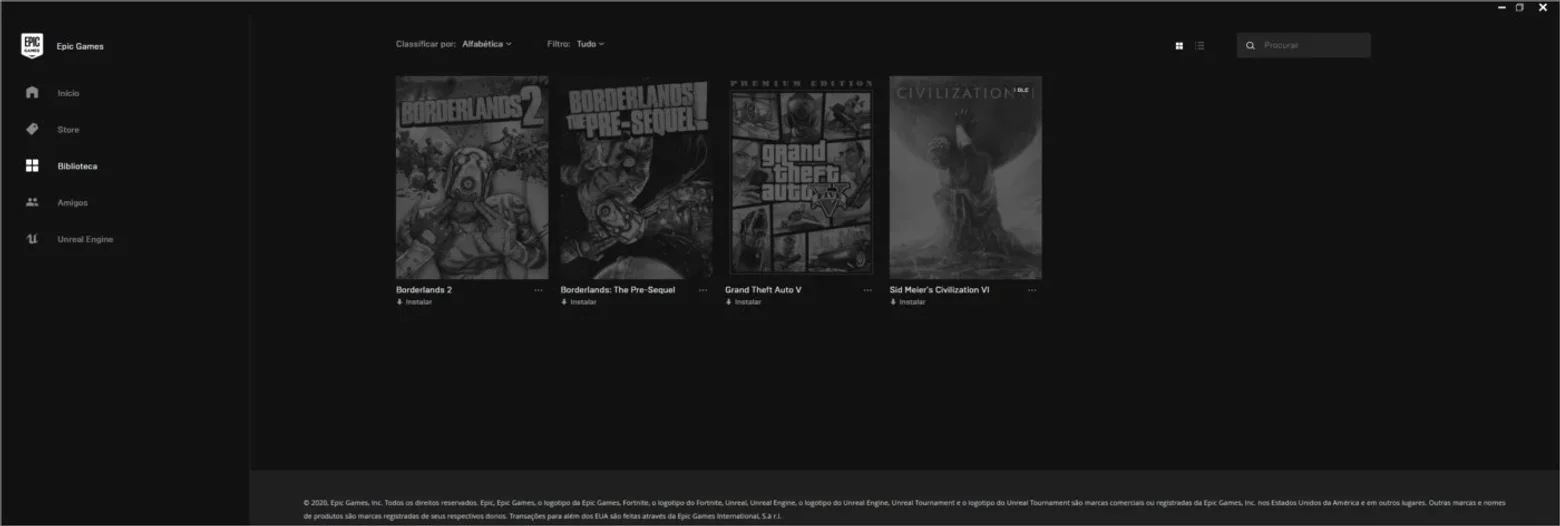Open the Unreal Engine section
1560x526 pixels.
[85, 240]
